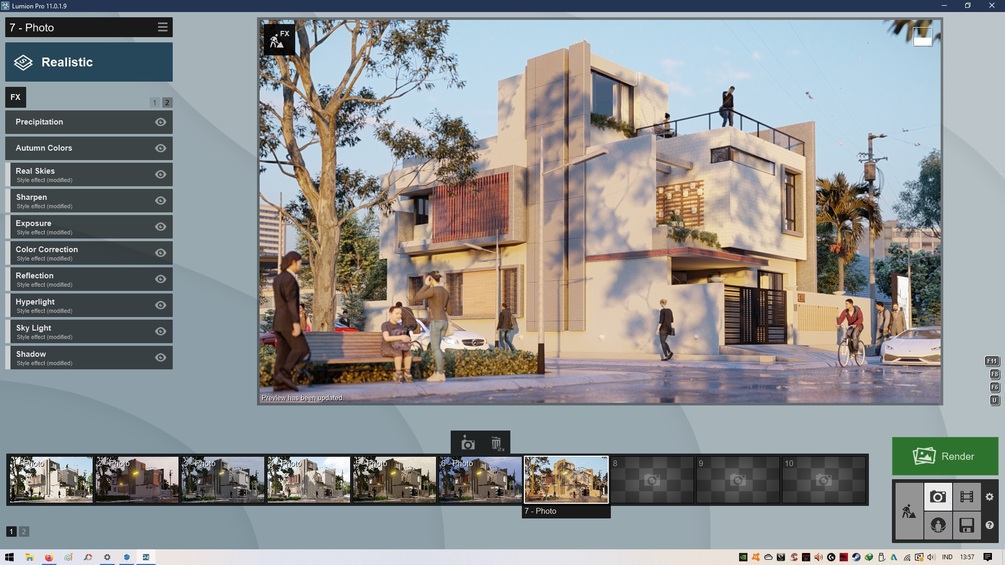Open the notification center icon
The image size is (1005, 565).
coord(988,557)
